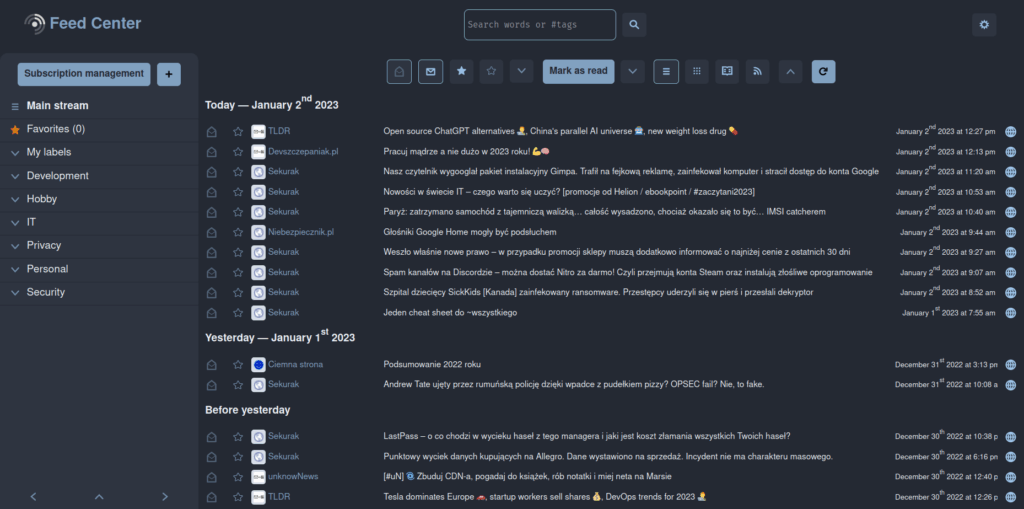
Task: Open globe link for Andrew Tate article
Action: click(x=1010, y=385)
